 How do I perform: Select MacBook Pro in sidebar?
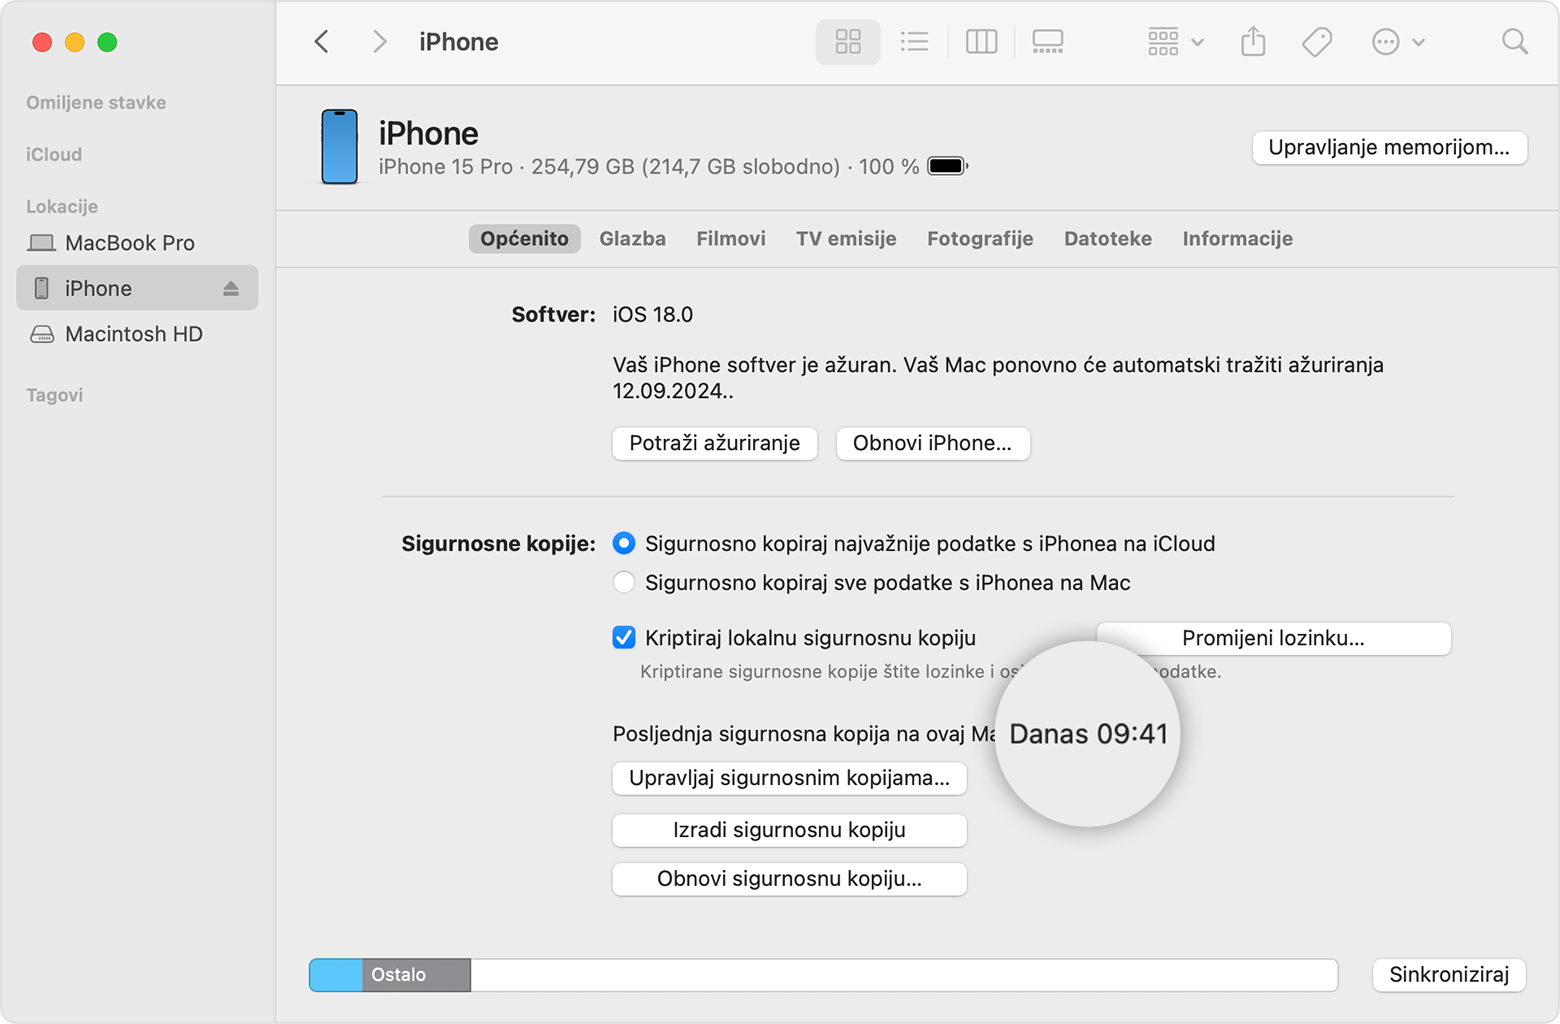tap(137, 243)
